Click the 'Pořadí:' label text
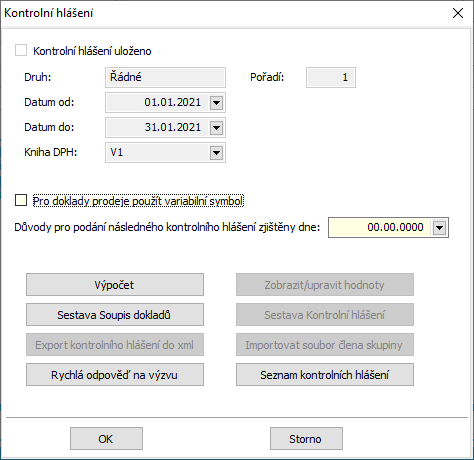The image size is (474, 460). point(267,77)
